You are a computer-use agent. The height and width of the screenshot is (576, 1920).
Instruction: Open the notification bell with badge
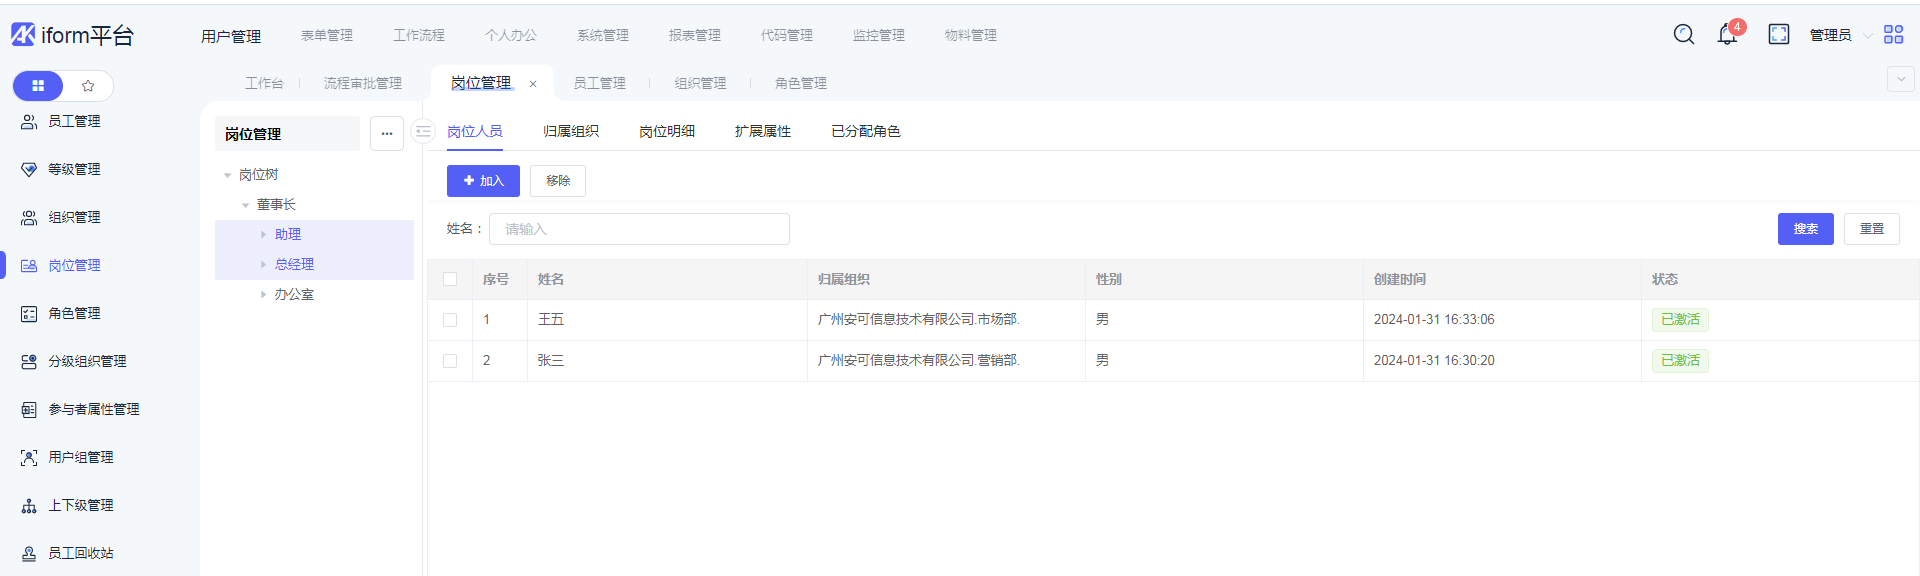[1727, 35]
